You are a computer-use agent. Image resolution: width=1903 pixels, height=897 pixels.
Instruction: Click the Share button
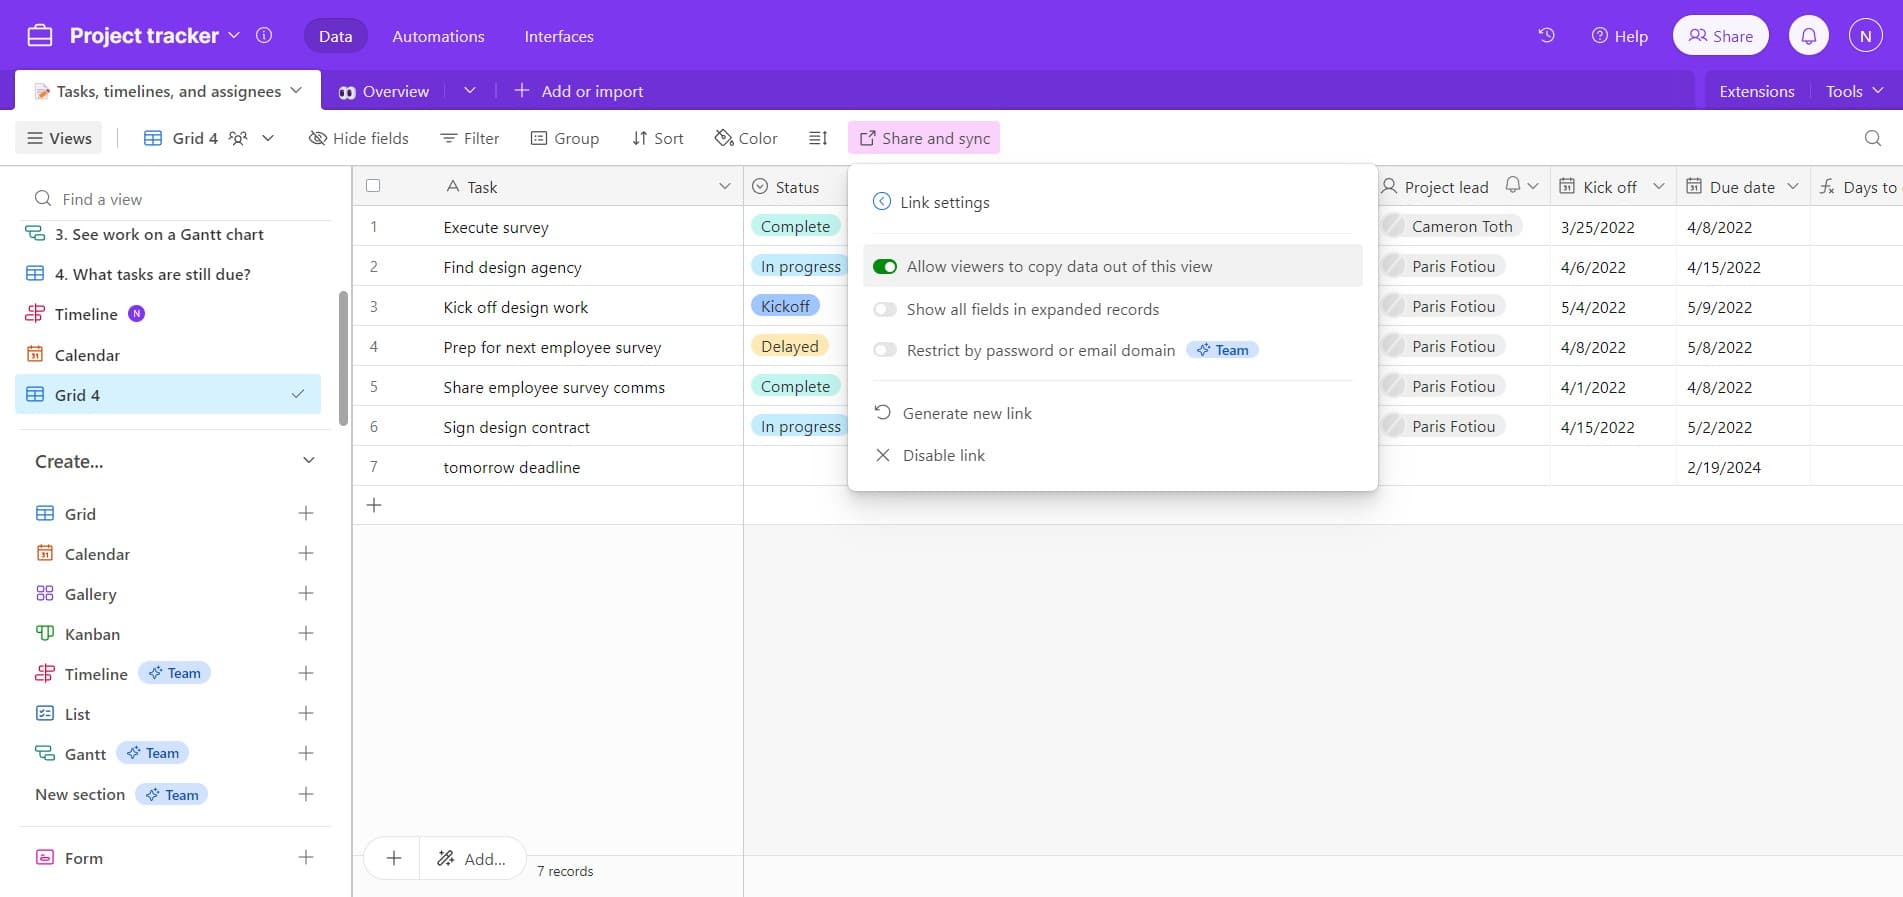[1720, 36]
